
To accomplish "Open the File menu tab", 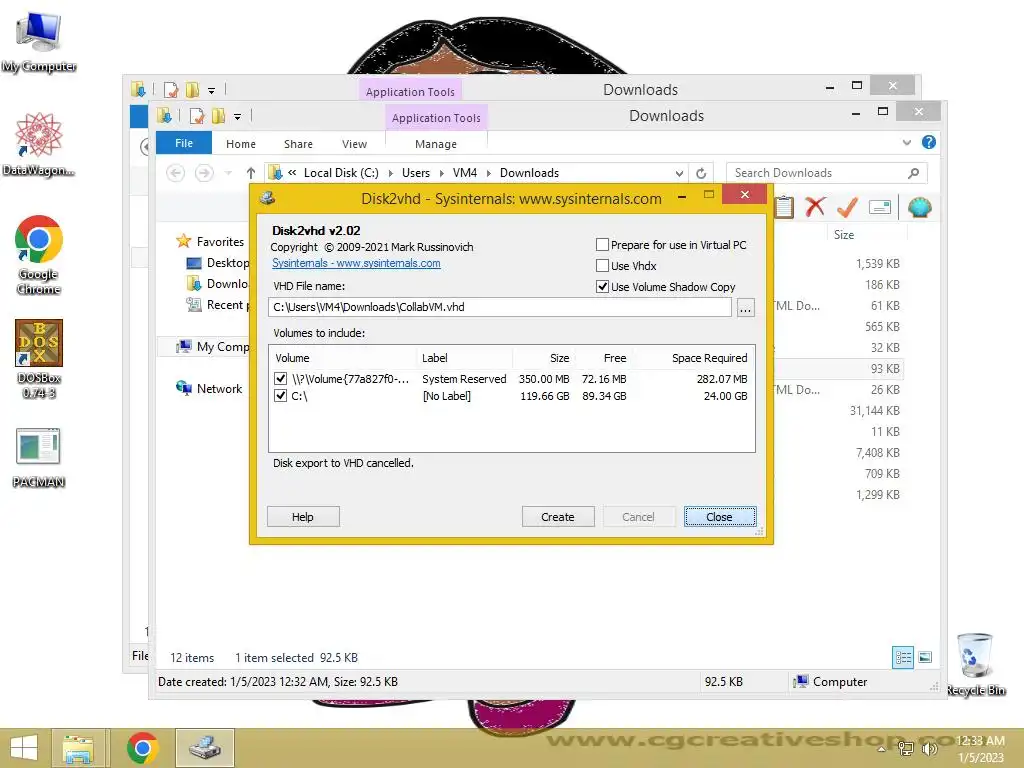I will tap(184, 143).
